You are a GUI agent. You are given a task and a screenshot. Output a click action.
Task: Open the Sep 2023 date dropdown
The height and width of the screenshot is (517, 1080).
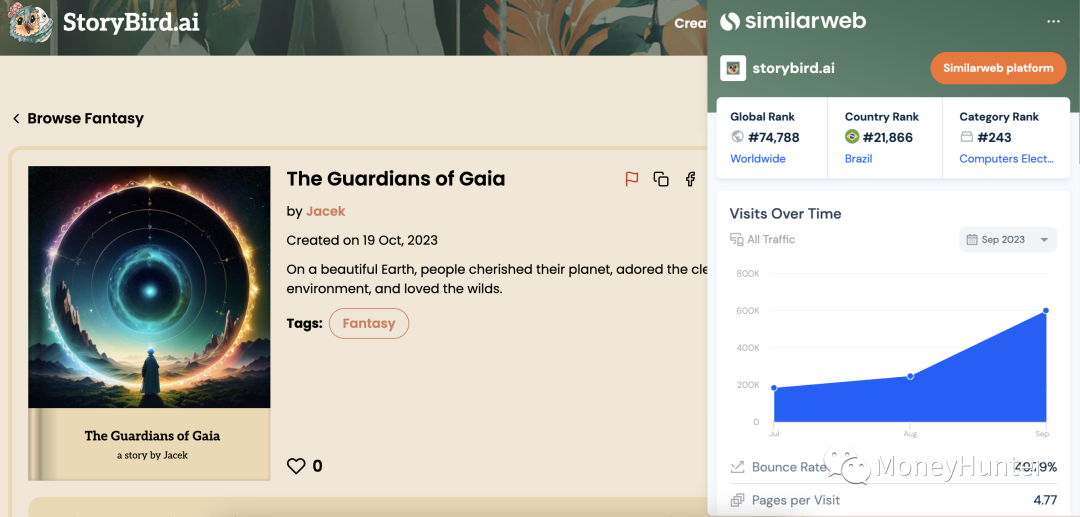pyautogui.click(x=1007, y=240)
